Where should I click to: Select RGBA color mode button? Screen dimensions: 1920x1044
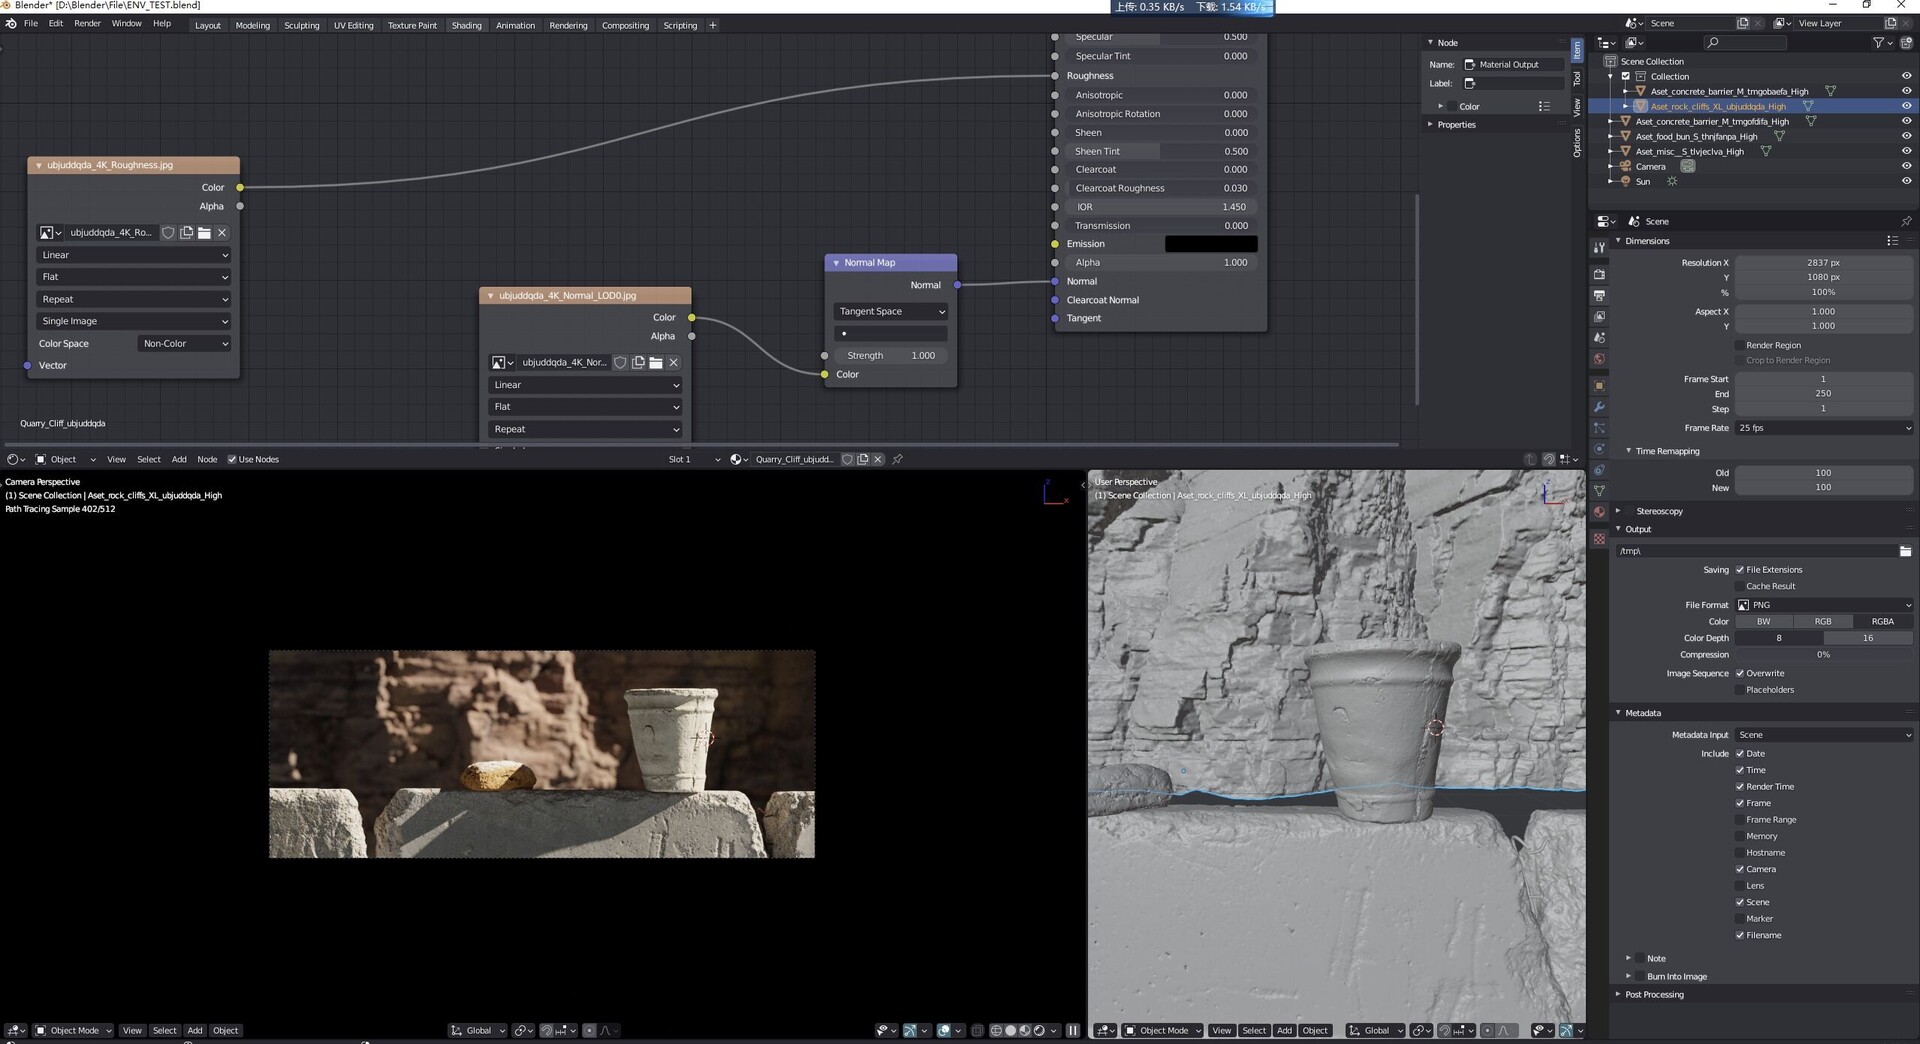pyautogui.click(x=1883, y=622)
